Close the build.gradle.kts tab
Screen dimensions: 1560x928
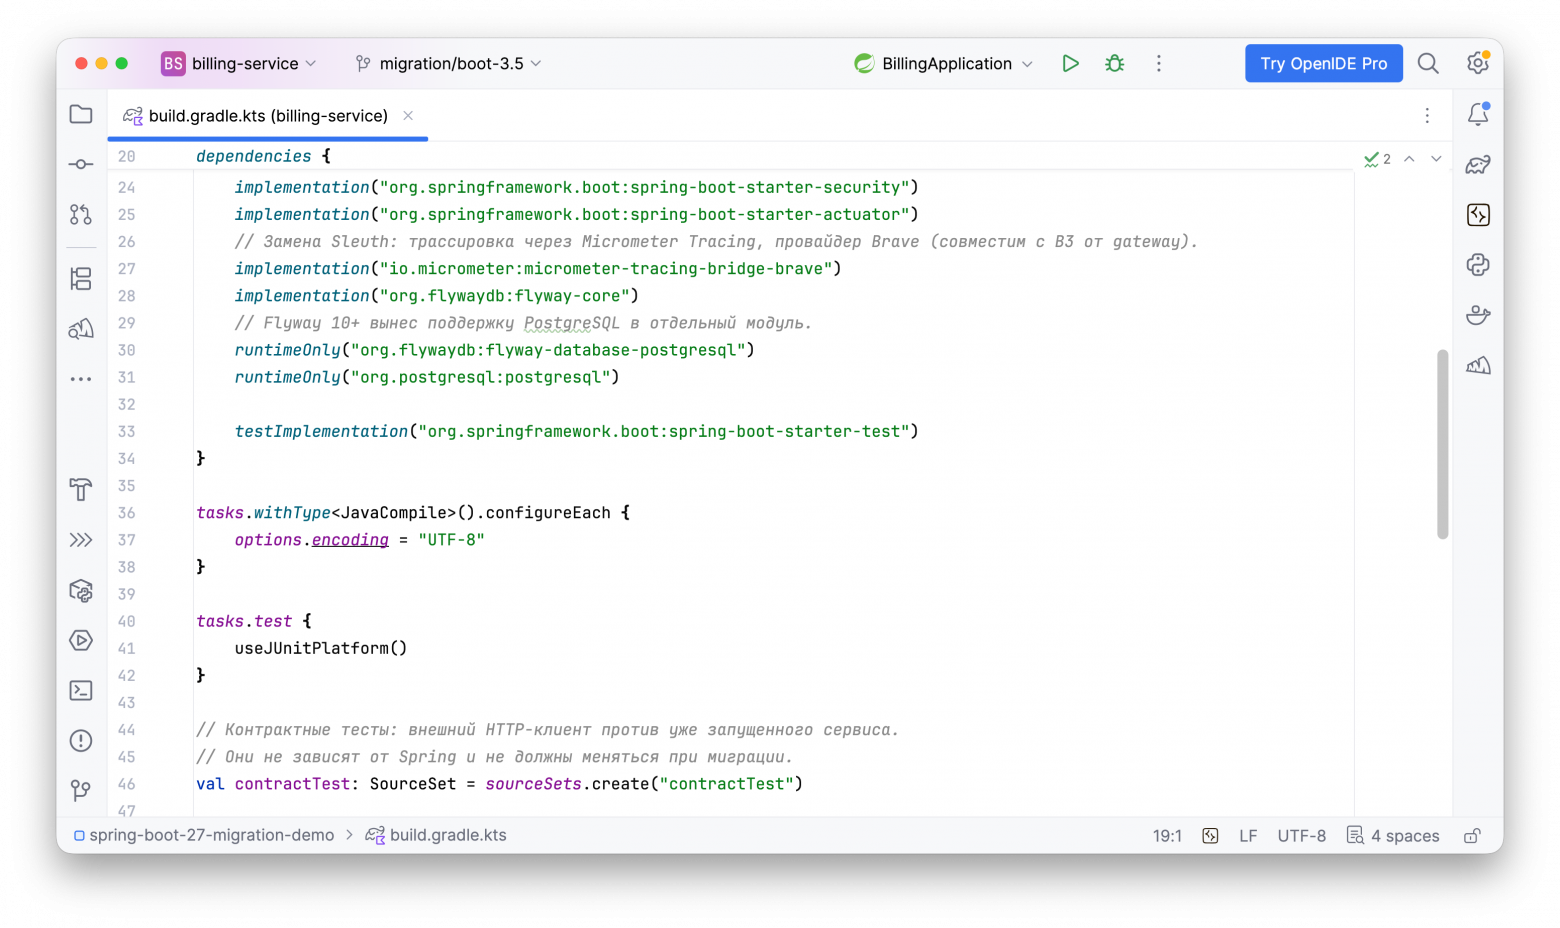coord(408,116)
